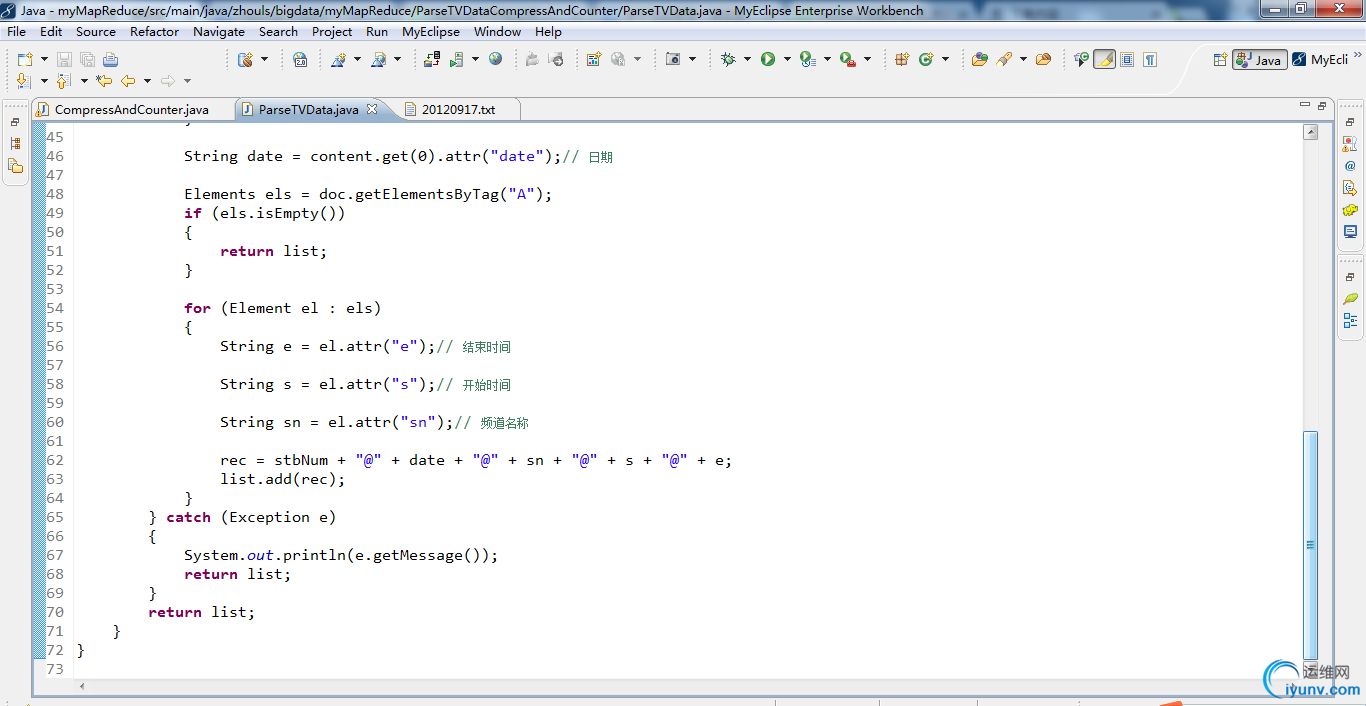
Task: Click the editor area Maximize button
Action: [x=1322, y=105]
